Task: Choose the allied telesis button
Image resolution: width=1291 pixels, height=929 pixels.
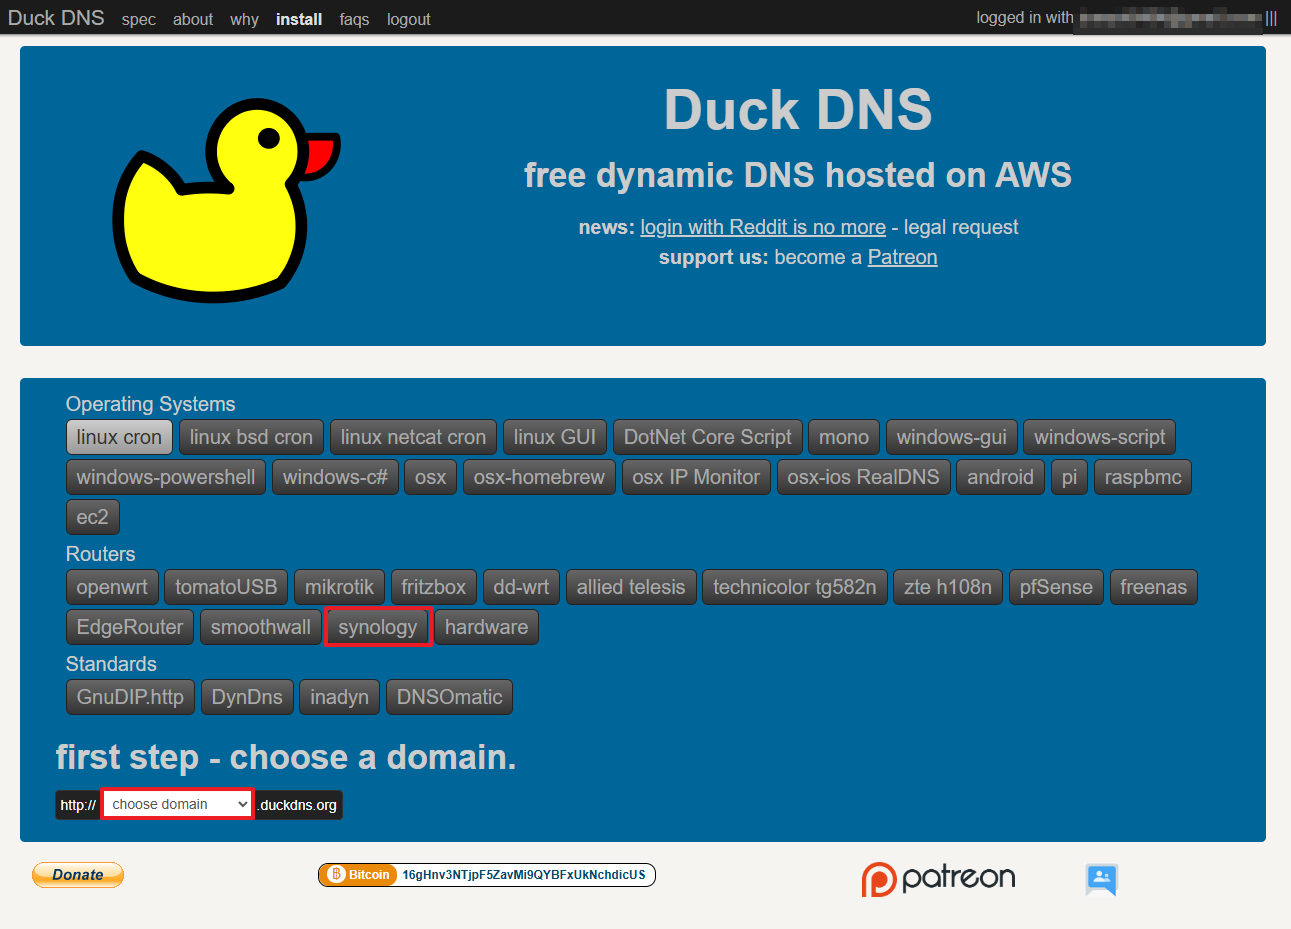Action: 631,587
